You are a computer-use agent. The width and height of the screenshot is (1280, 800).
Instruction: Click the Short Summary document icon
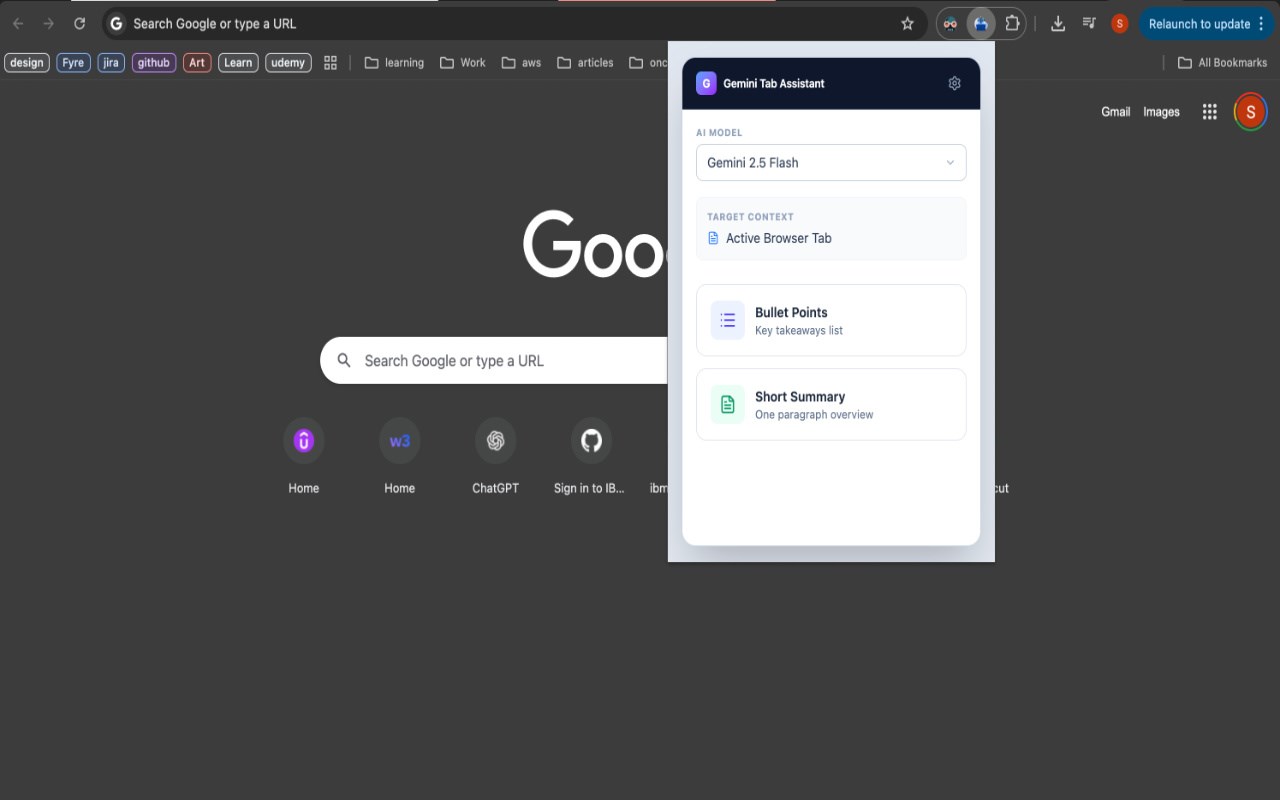point(728,404)
